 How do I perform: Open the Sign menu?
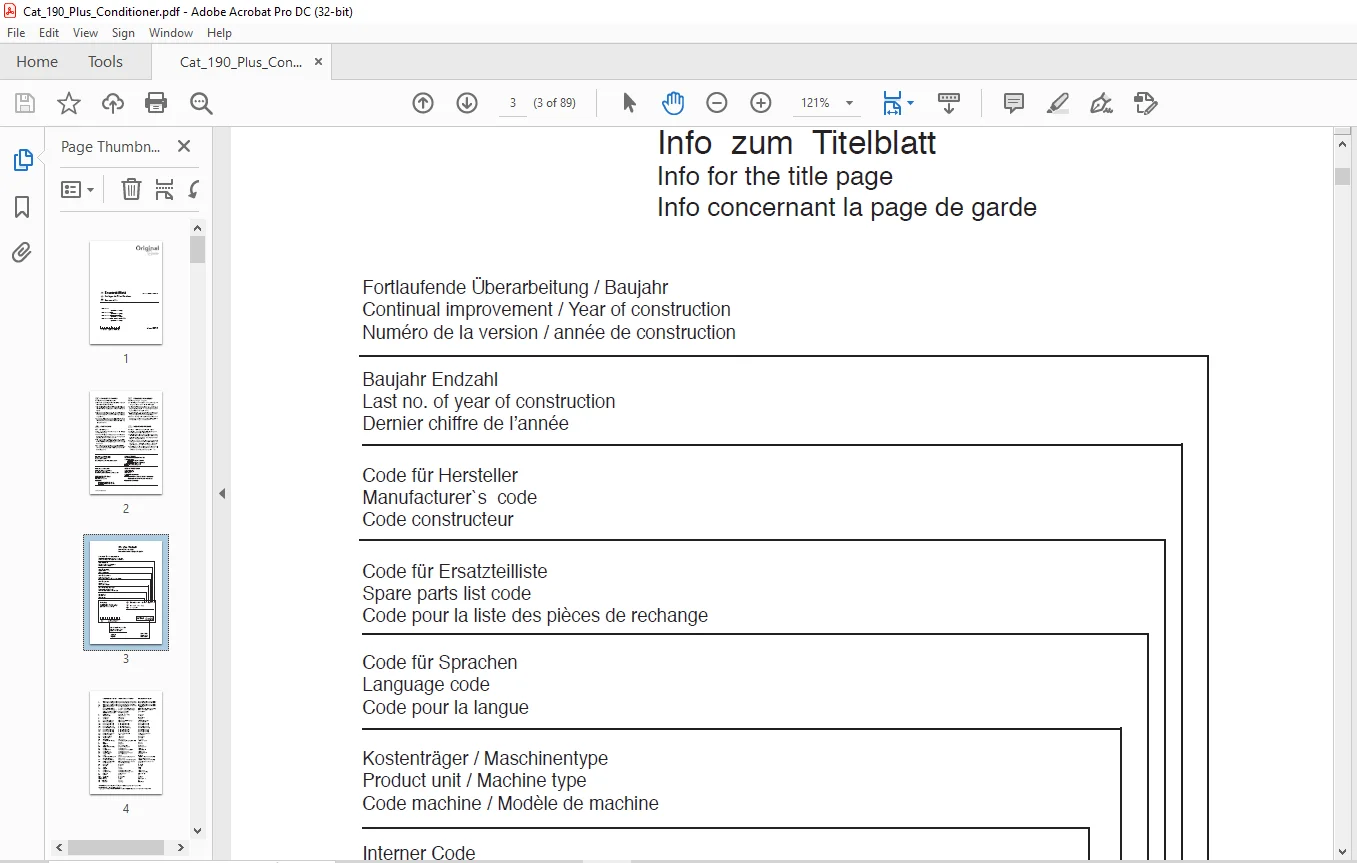123,33
